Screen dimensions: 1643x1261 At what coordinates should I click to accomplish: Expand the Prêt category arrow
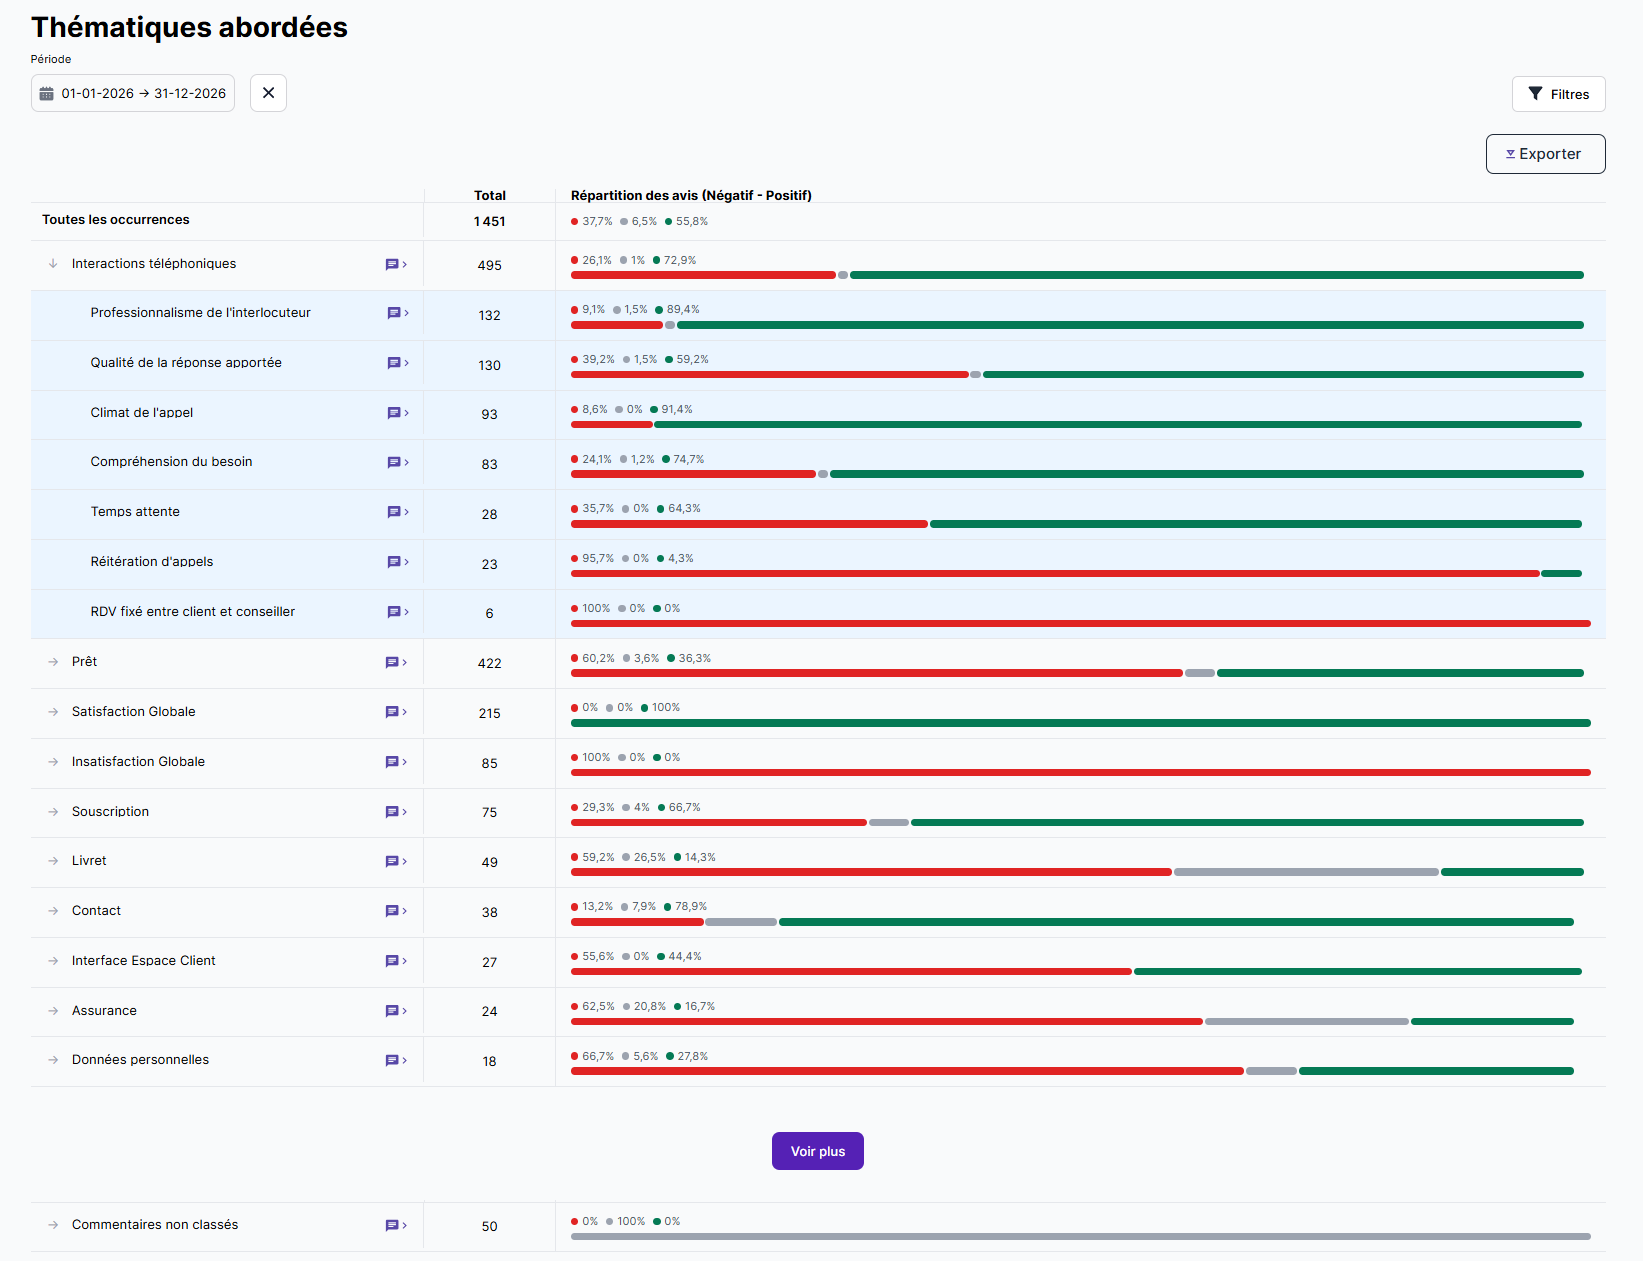click(53, 662)
